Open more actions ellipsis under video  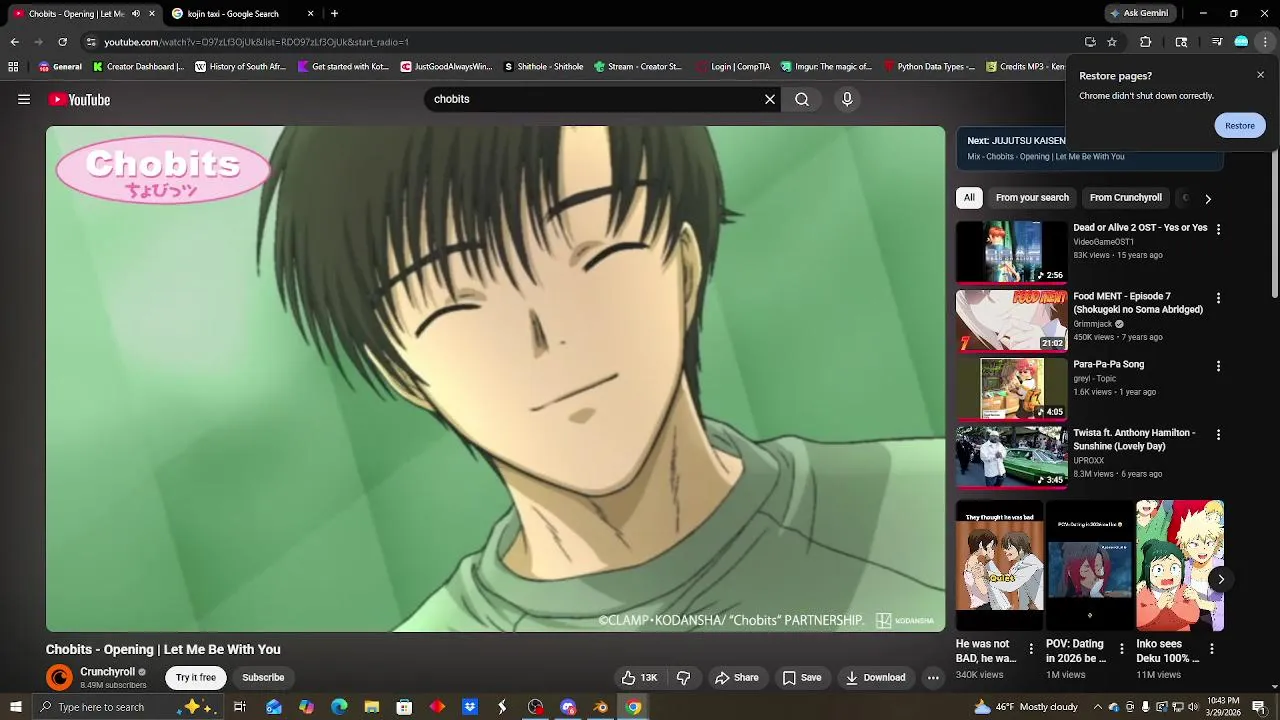coord(933,677)
